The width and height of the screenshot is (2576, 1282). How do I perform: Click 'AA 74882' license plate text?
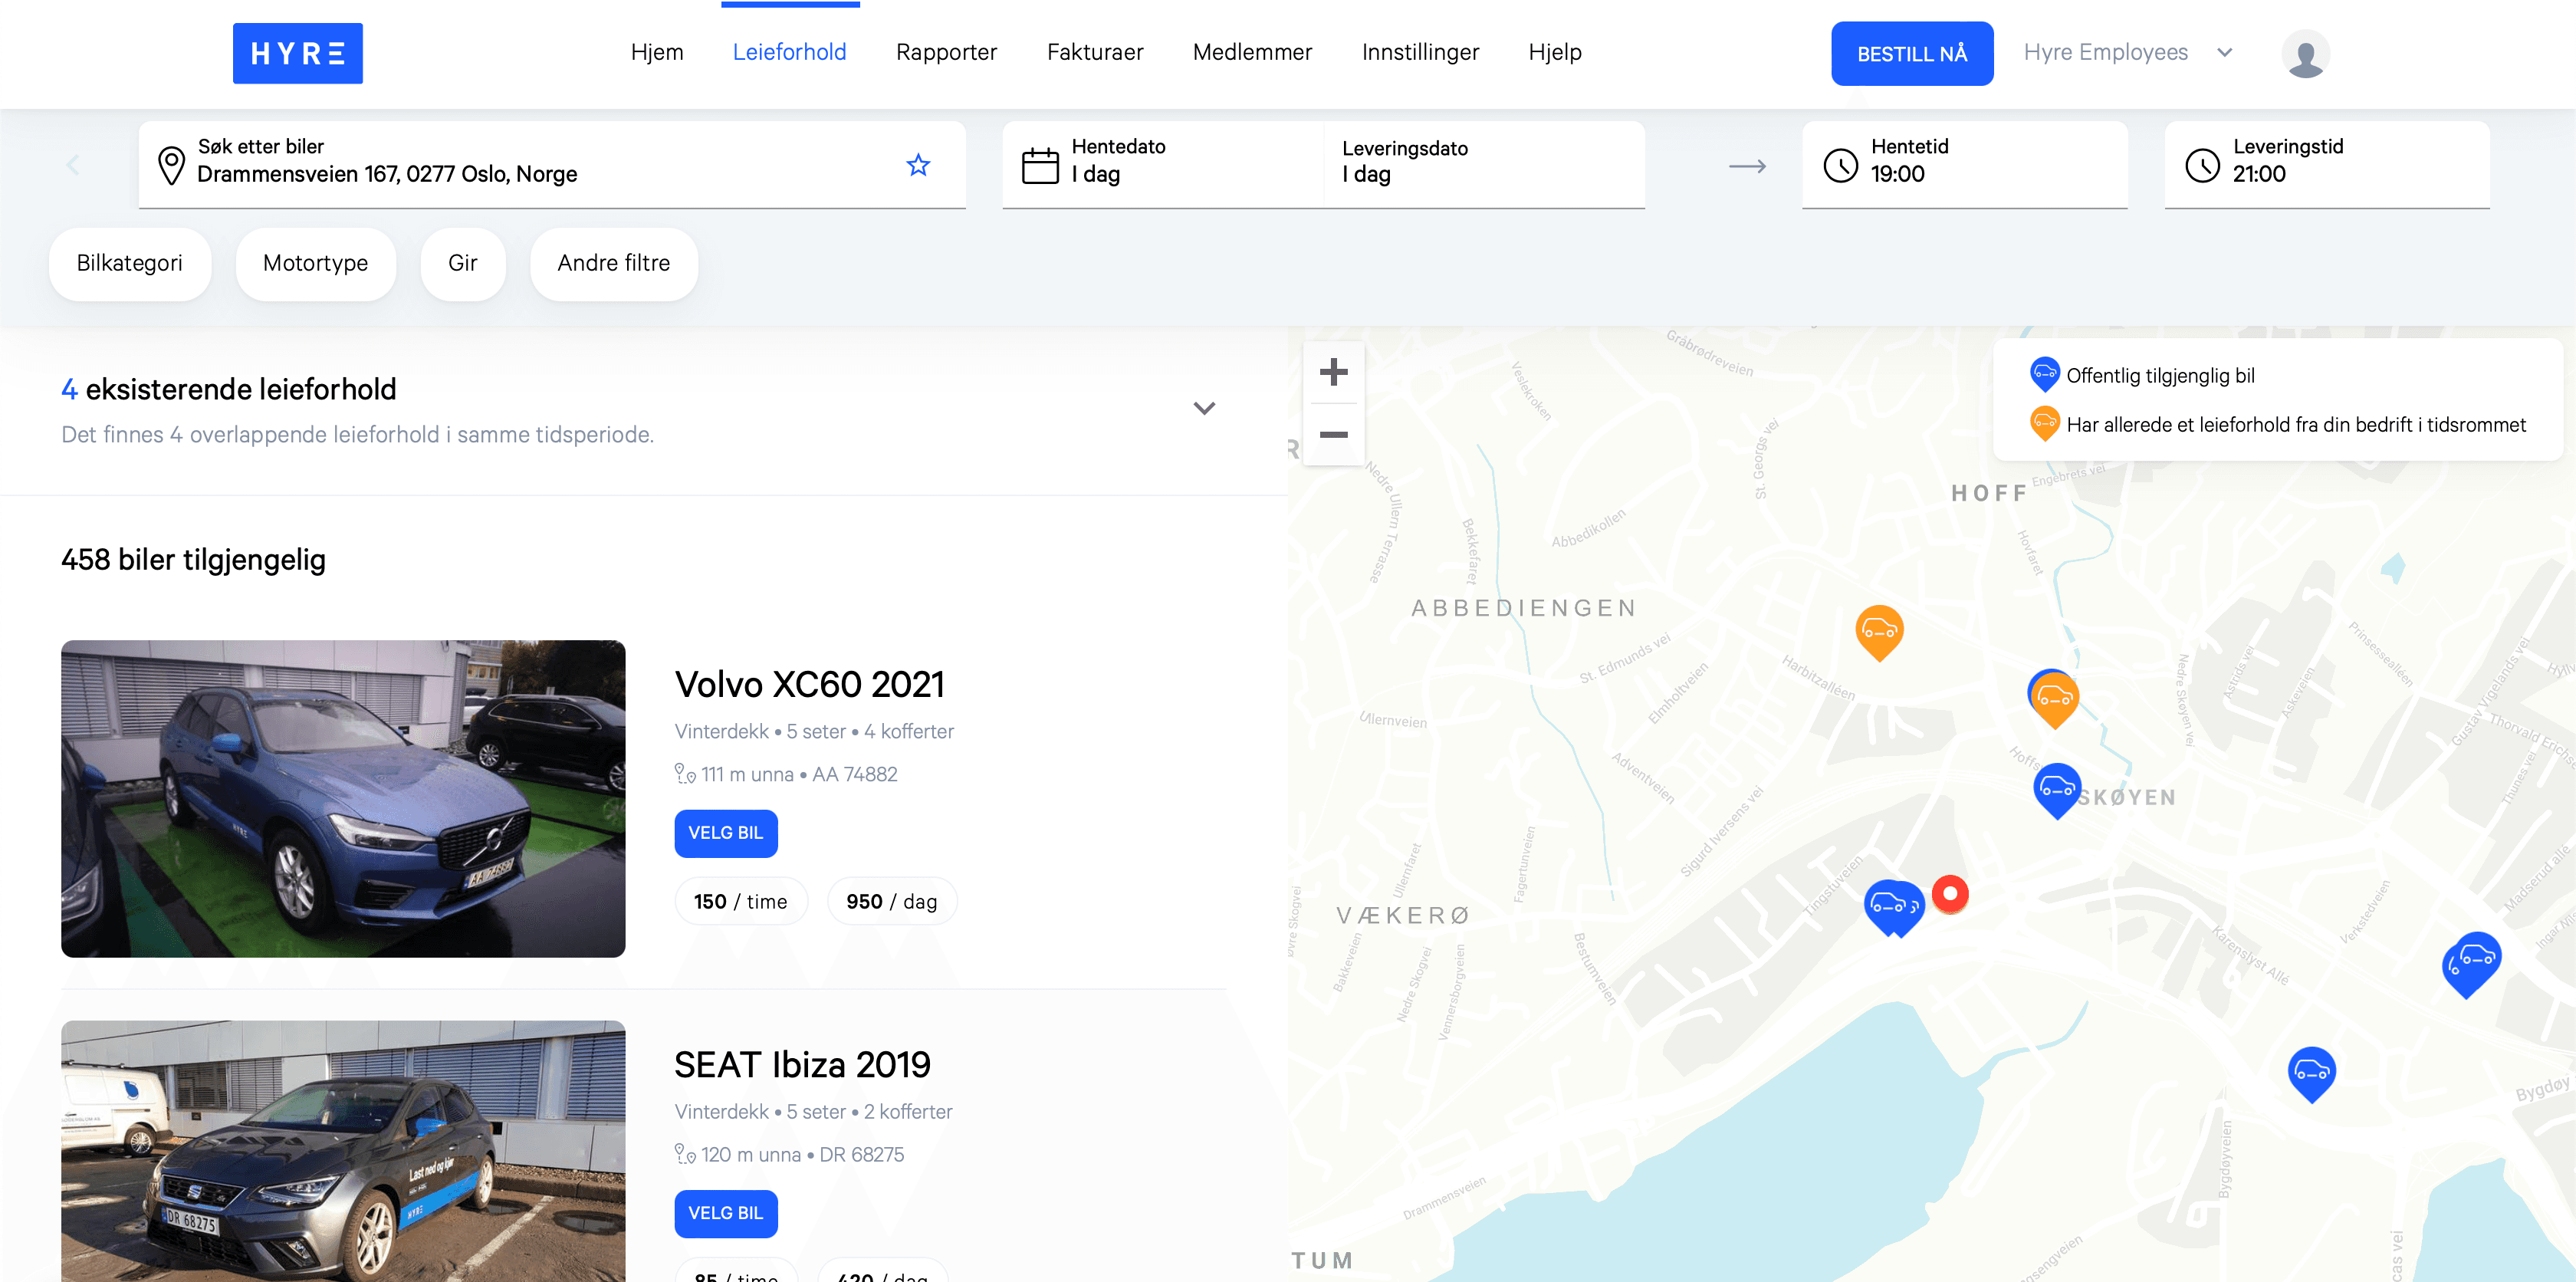(x=855, y=774)
